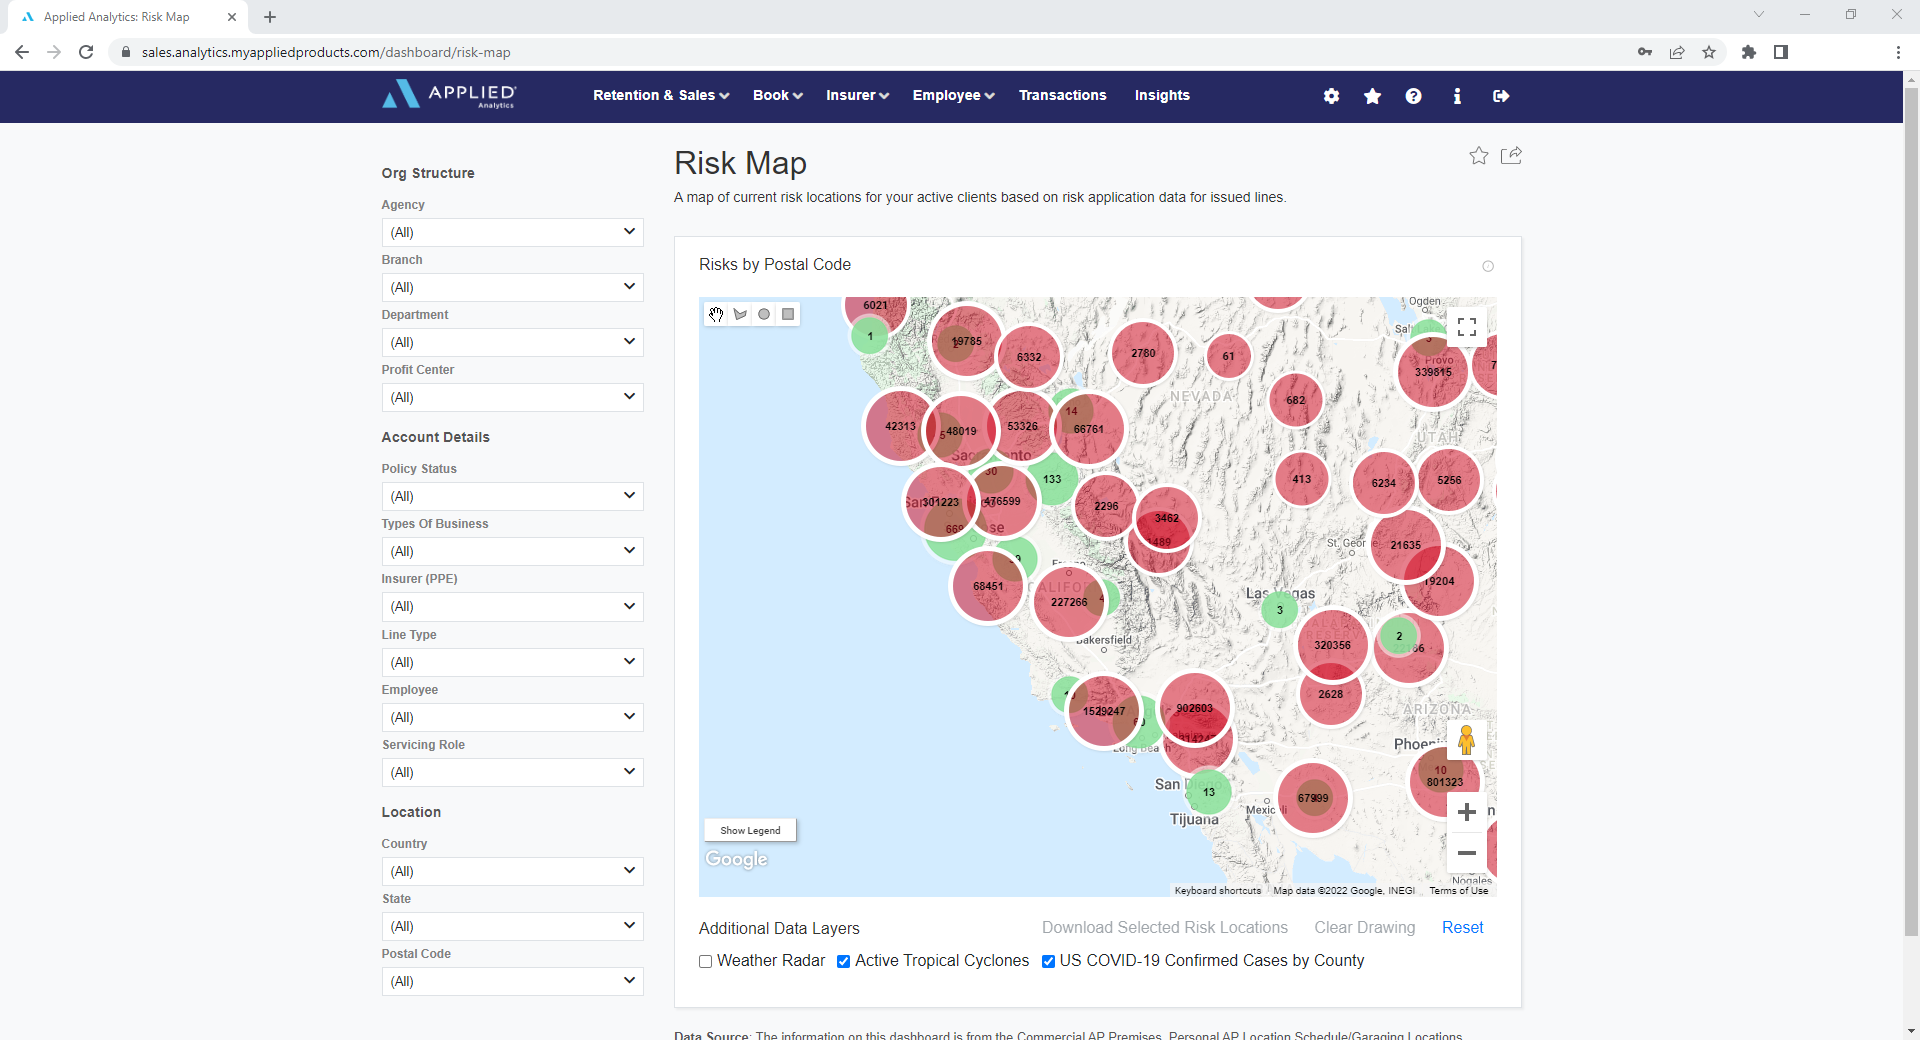Viewport: 1920px width, 1040px height.
Task: Open the settings gear in navigation bar
Action: pos(1331,96)
